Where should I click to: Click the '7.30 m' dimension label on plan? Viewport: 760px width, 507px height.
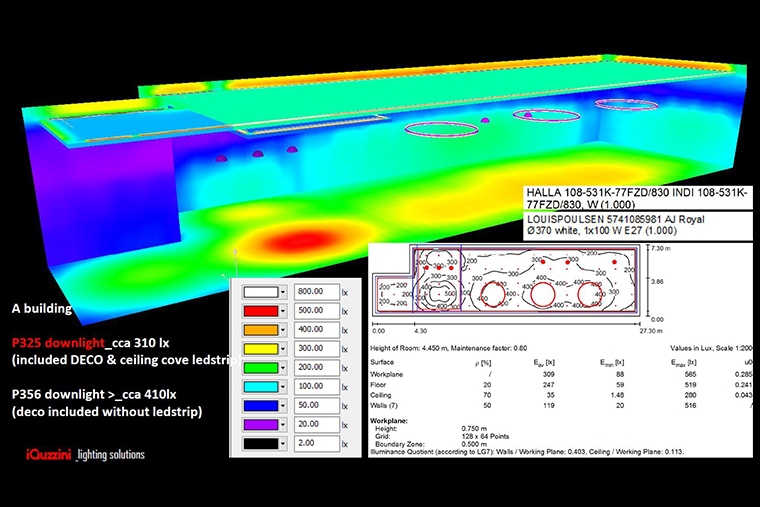661,248
